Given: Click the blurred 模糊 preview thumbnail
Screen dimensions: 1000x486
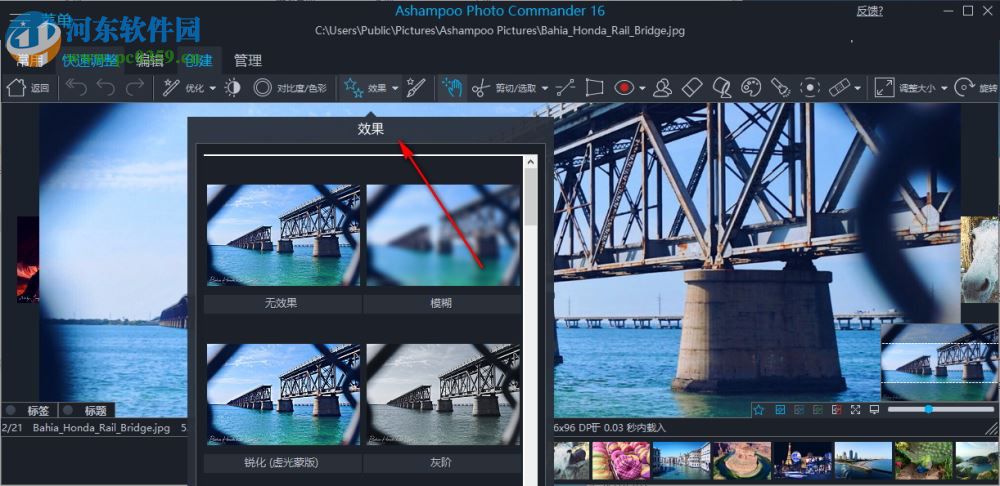Looking at the screenshot, I should click(443, 235).
